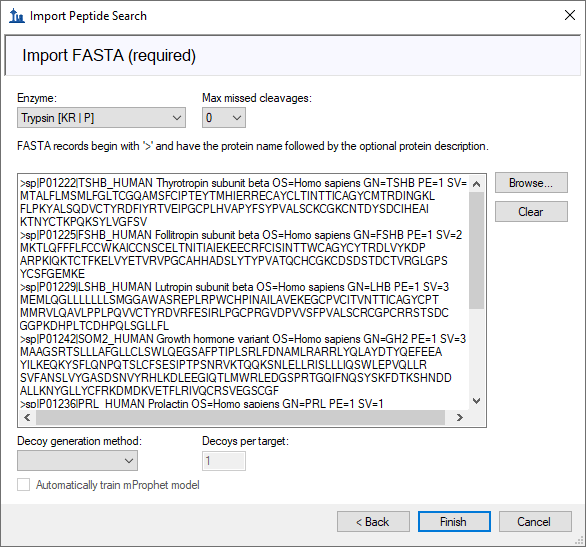586x547 pixels.
Task: Click the Decoys per target input field
Action: [x=224, y=461]
